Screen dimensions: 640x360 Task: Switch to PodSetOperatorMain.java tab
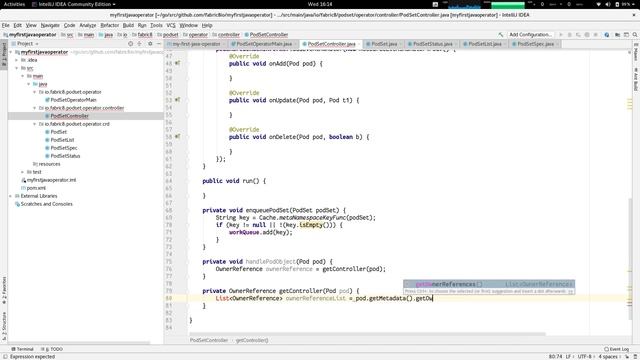click(263, 44)
